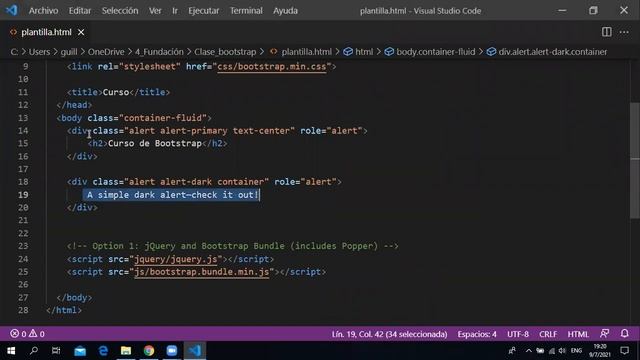This screenshot has height=360, width=640.
Task: Click the battery icon in system tray
Action: [x=540, y=351]
